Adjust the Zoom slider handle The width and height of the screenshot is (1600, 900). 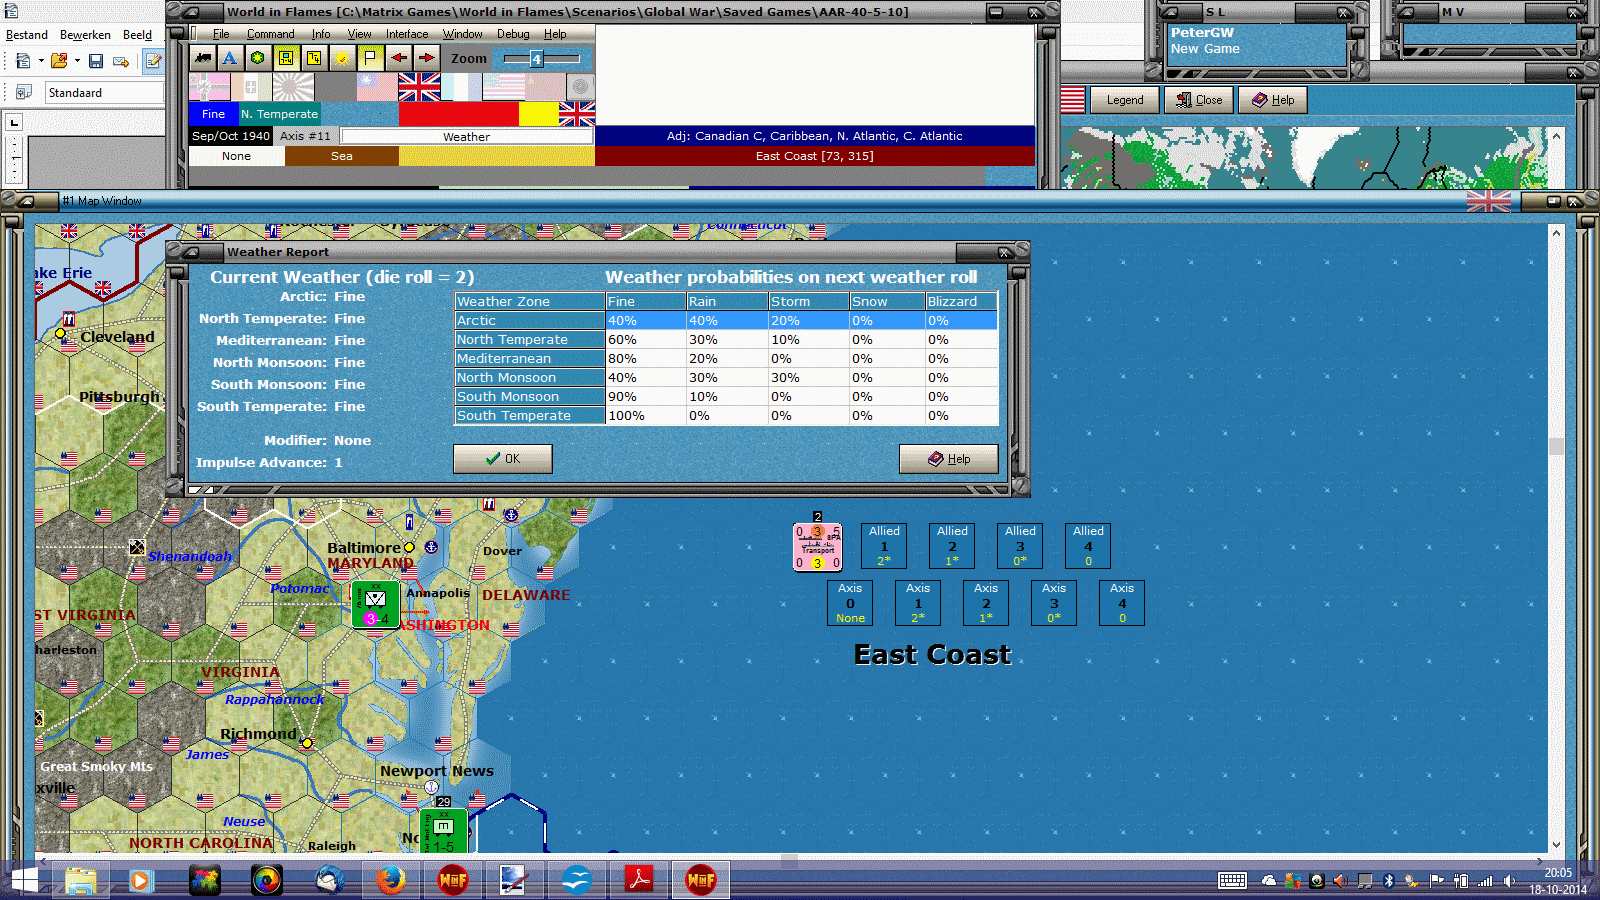[x=536, y=59]
